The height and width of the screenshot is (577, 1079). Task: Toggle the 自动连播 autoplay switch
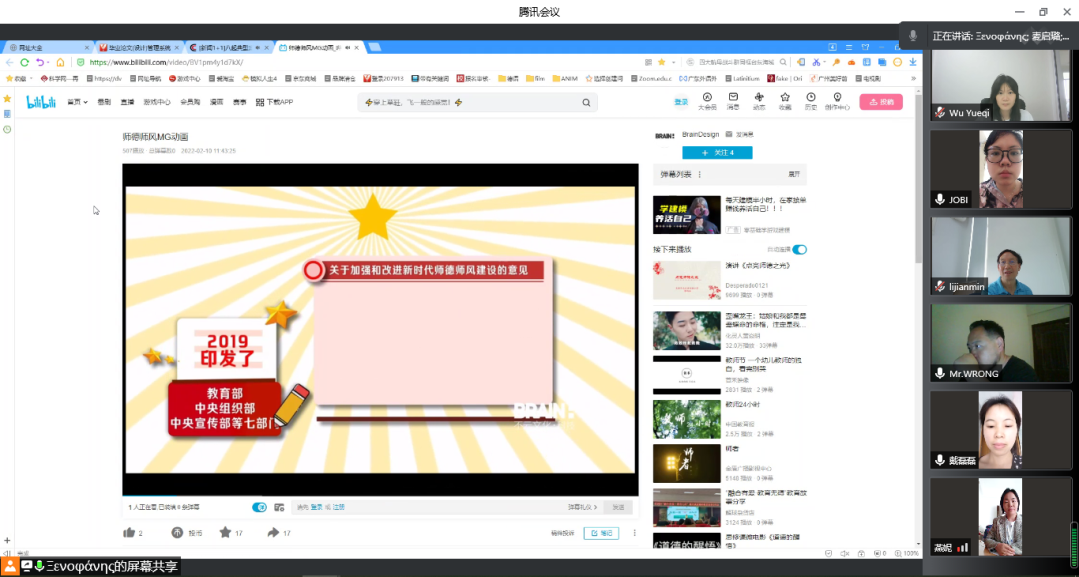coord(800,249)
